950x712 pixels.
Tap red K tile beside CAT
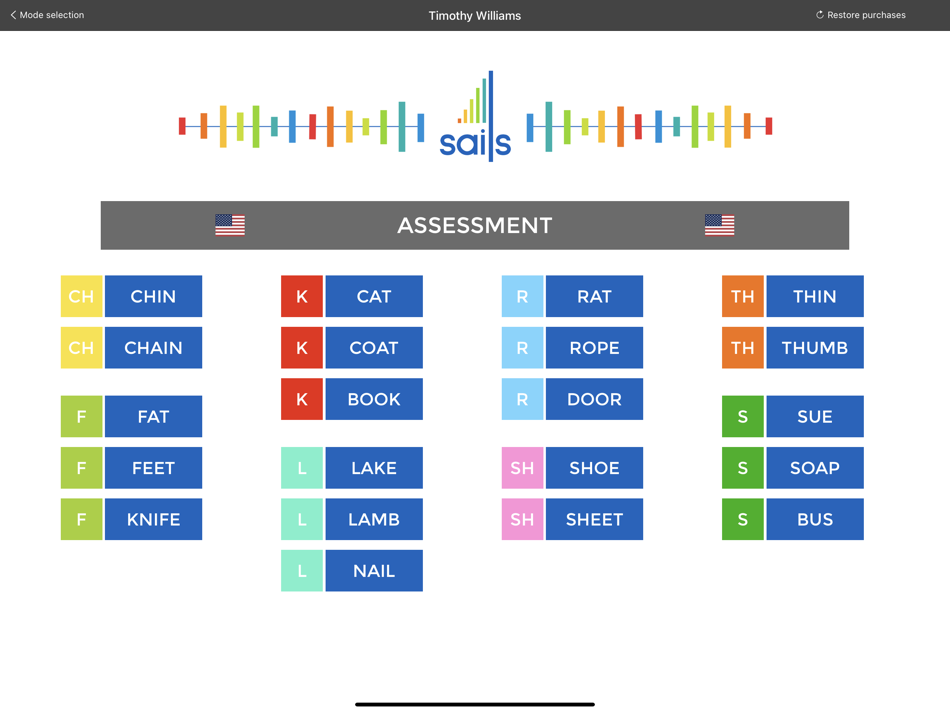302,296
